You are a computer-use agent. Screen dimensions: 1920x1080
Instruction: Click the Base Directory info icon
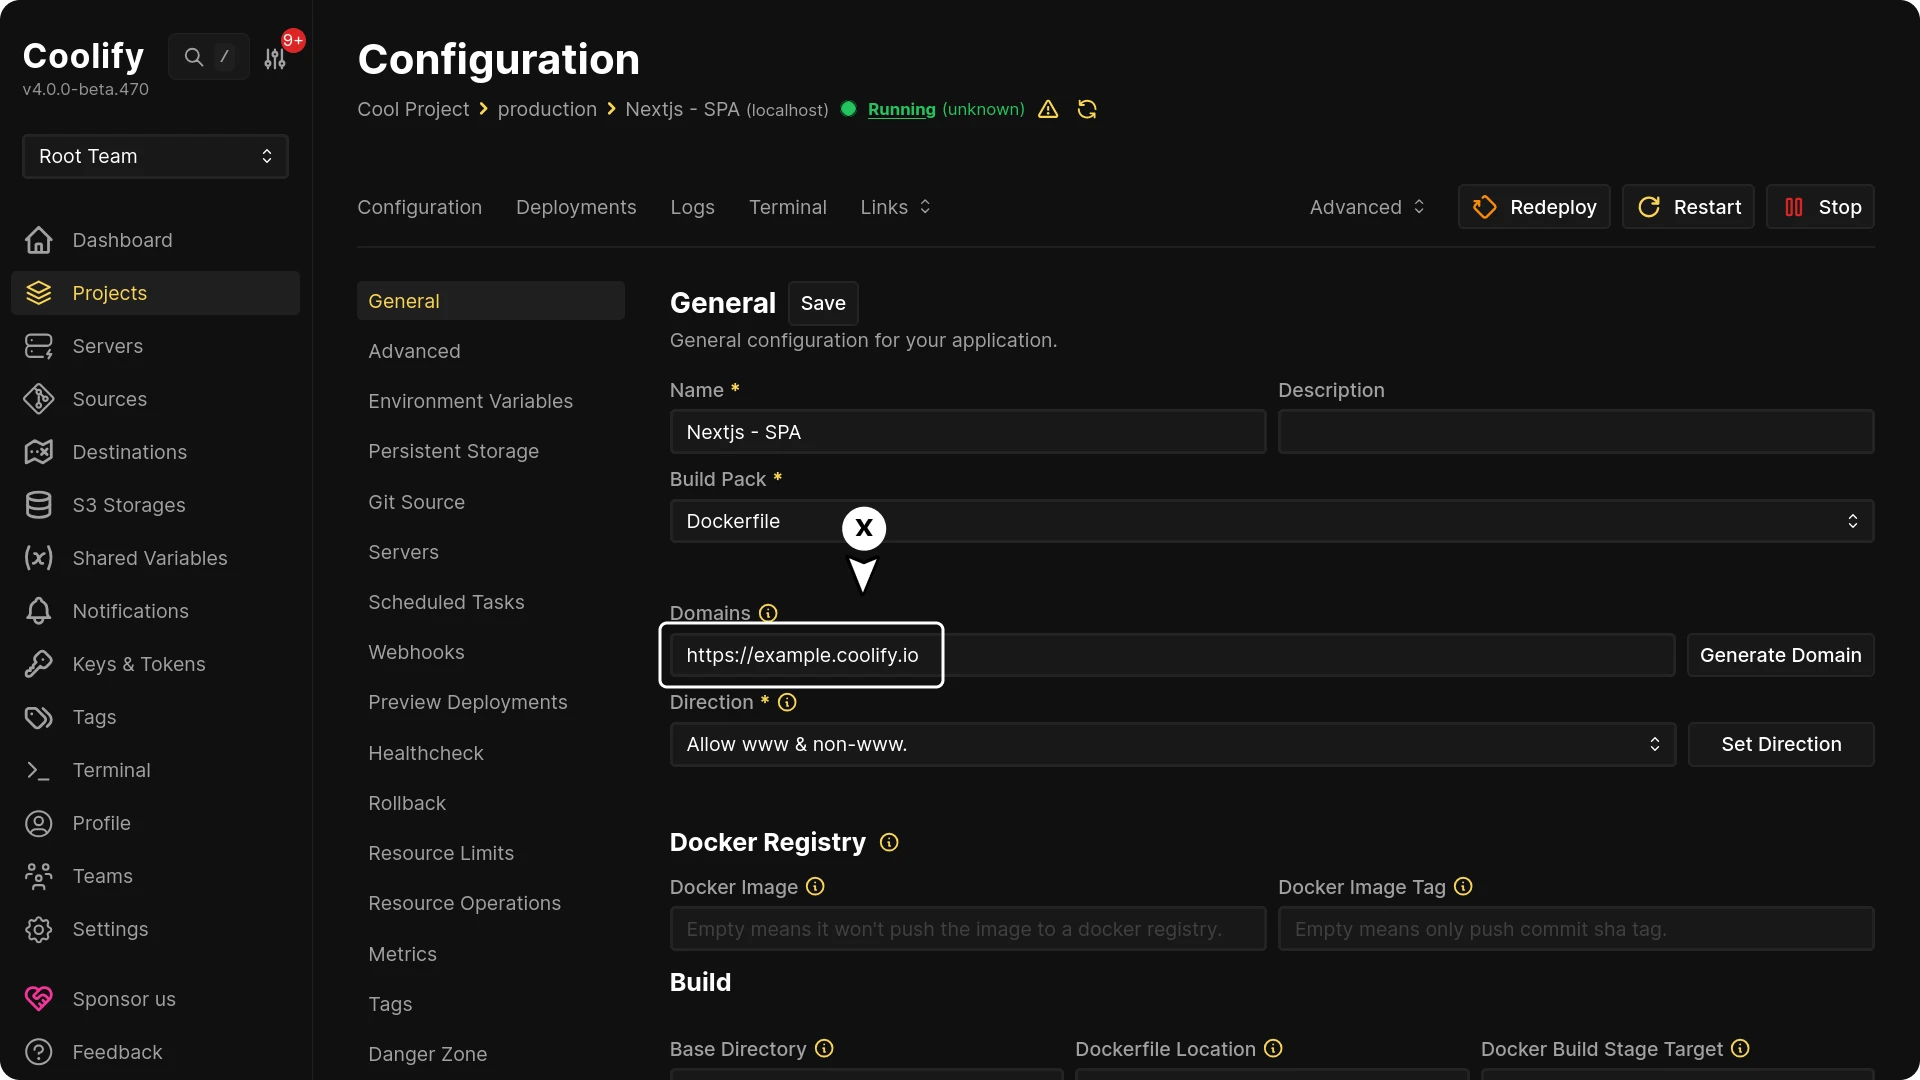pyautogui.click(x=823, y=1049)
